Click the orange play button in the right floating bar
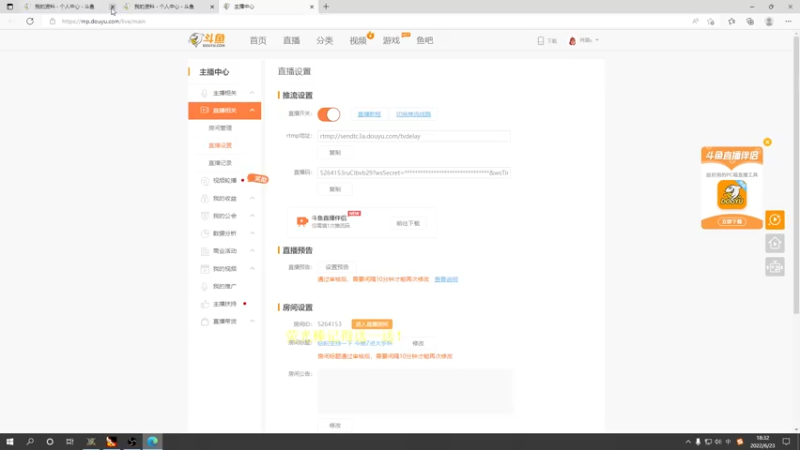The height and width of the screenshot is (450, 800). pos(774,220)
